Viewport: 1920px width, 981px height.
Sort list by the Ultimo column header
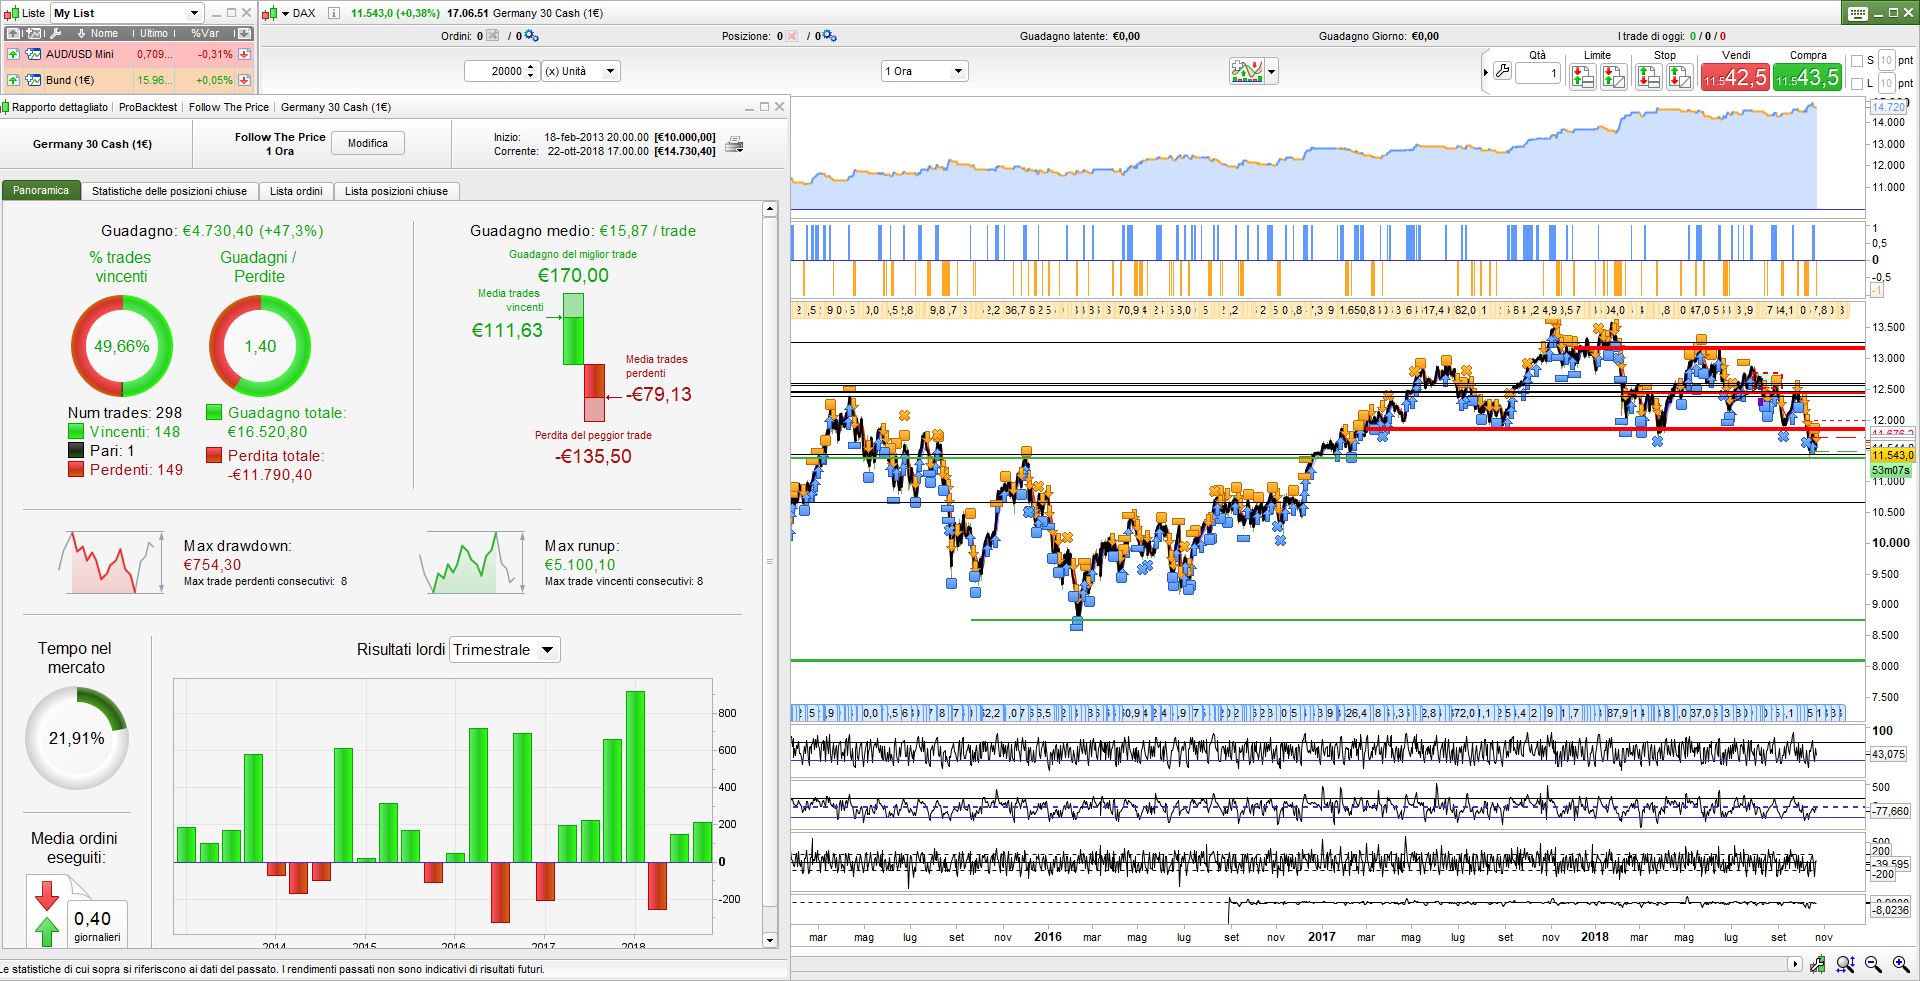click(155, 33)
